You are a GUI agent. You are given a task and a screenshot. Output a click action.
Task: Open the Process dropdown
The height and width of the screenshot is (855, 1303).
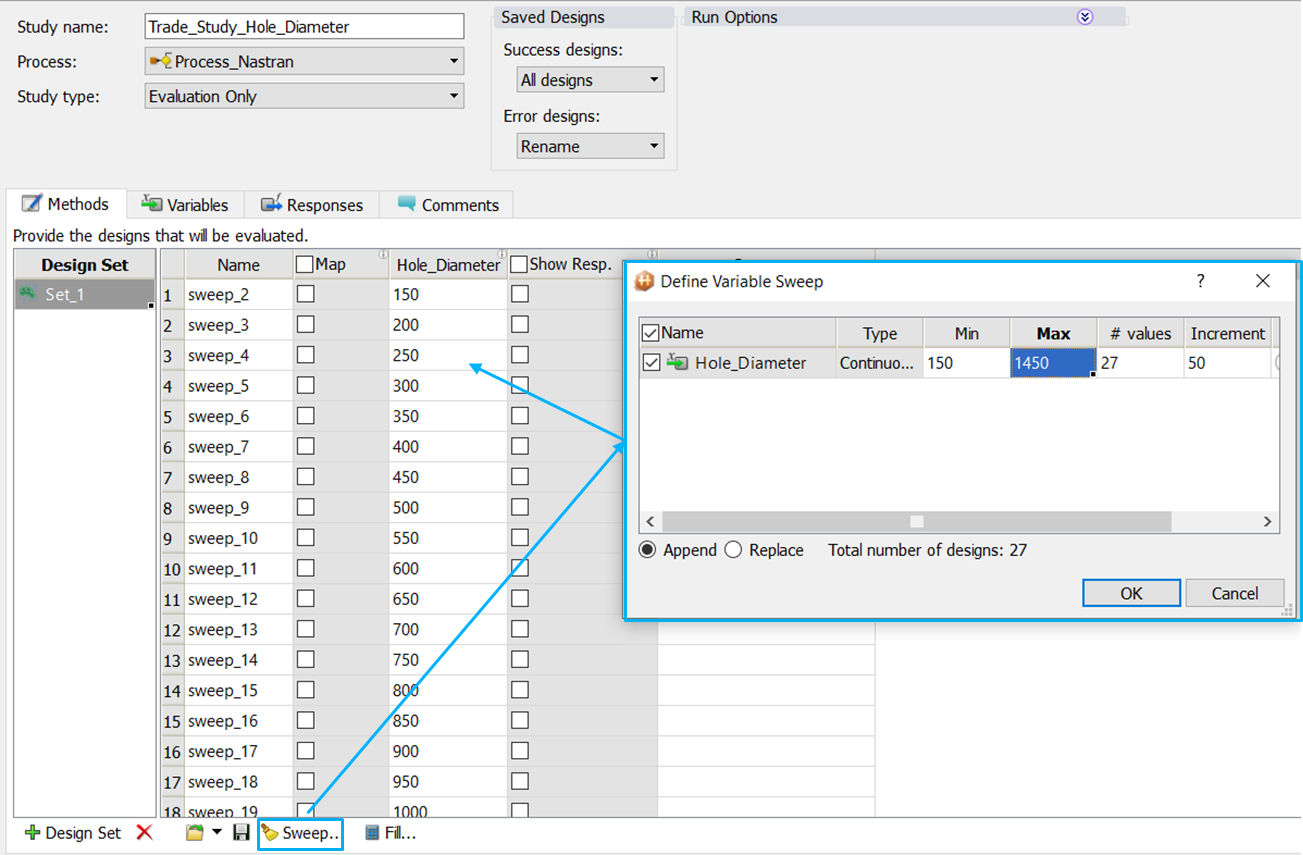click(x=304, y=62)
